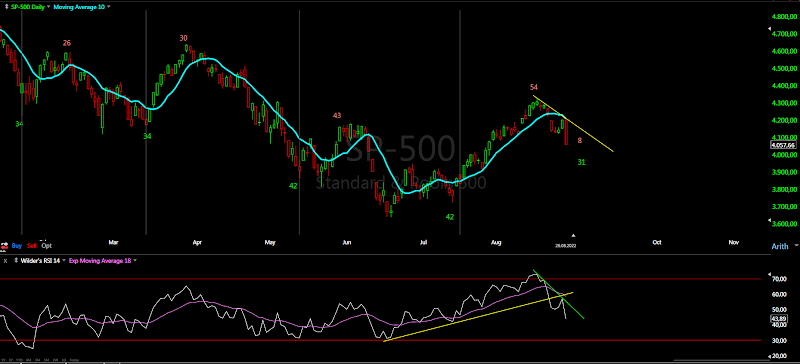This screenshot has height=364, width=800.
Task: Click the Opt button
Action: click(46, 245)
